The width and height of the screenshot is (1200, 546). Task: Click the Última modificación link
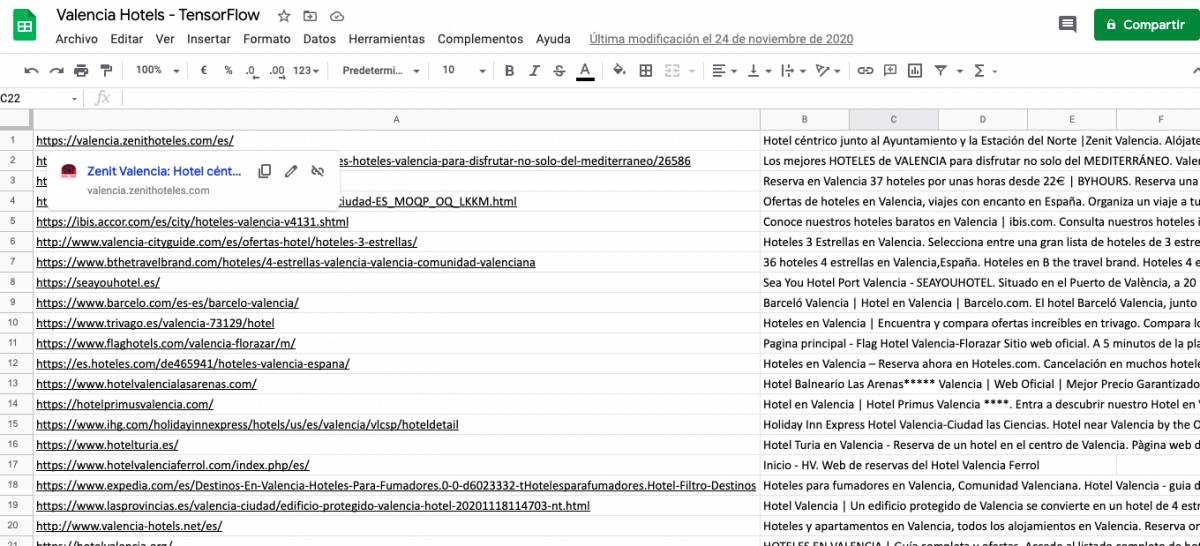pyautogui.click(x=721, y=39)
